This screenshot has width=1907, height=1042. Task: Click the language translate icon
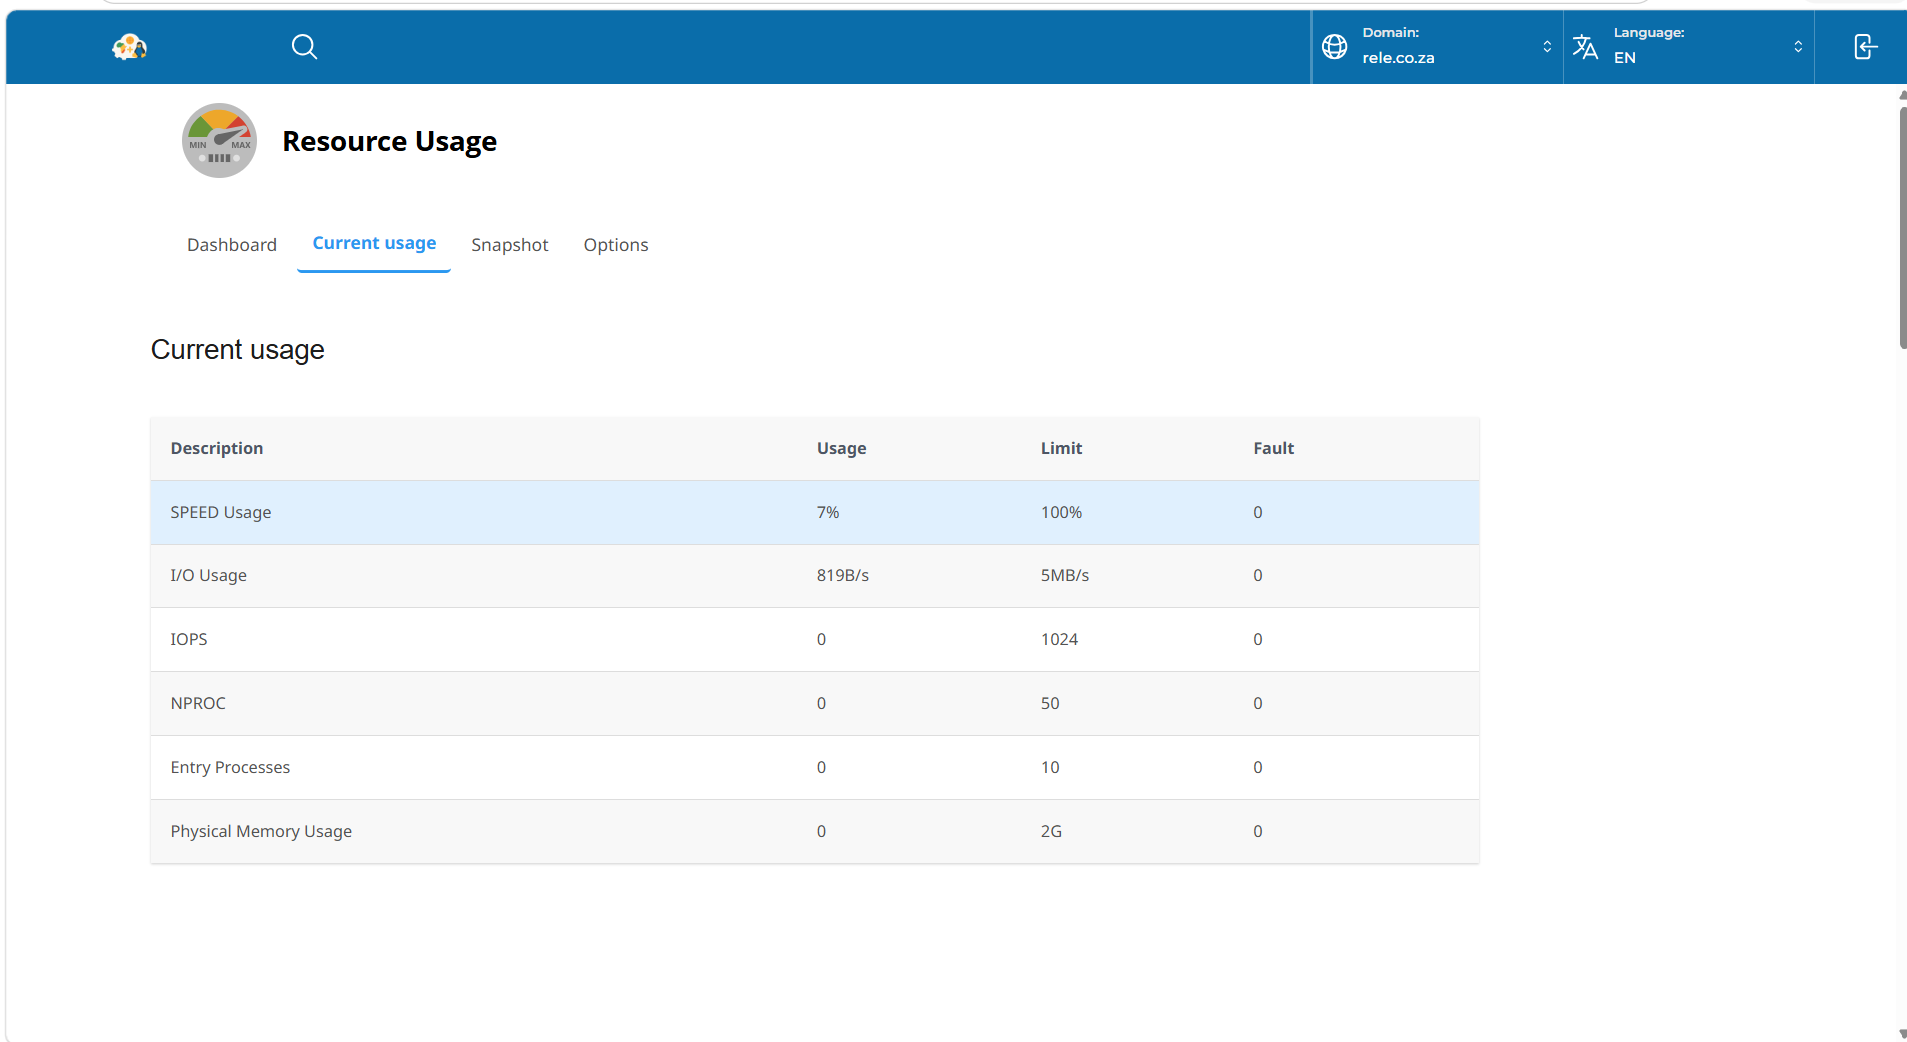pyautogui.click(x=1585, y=47)
